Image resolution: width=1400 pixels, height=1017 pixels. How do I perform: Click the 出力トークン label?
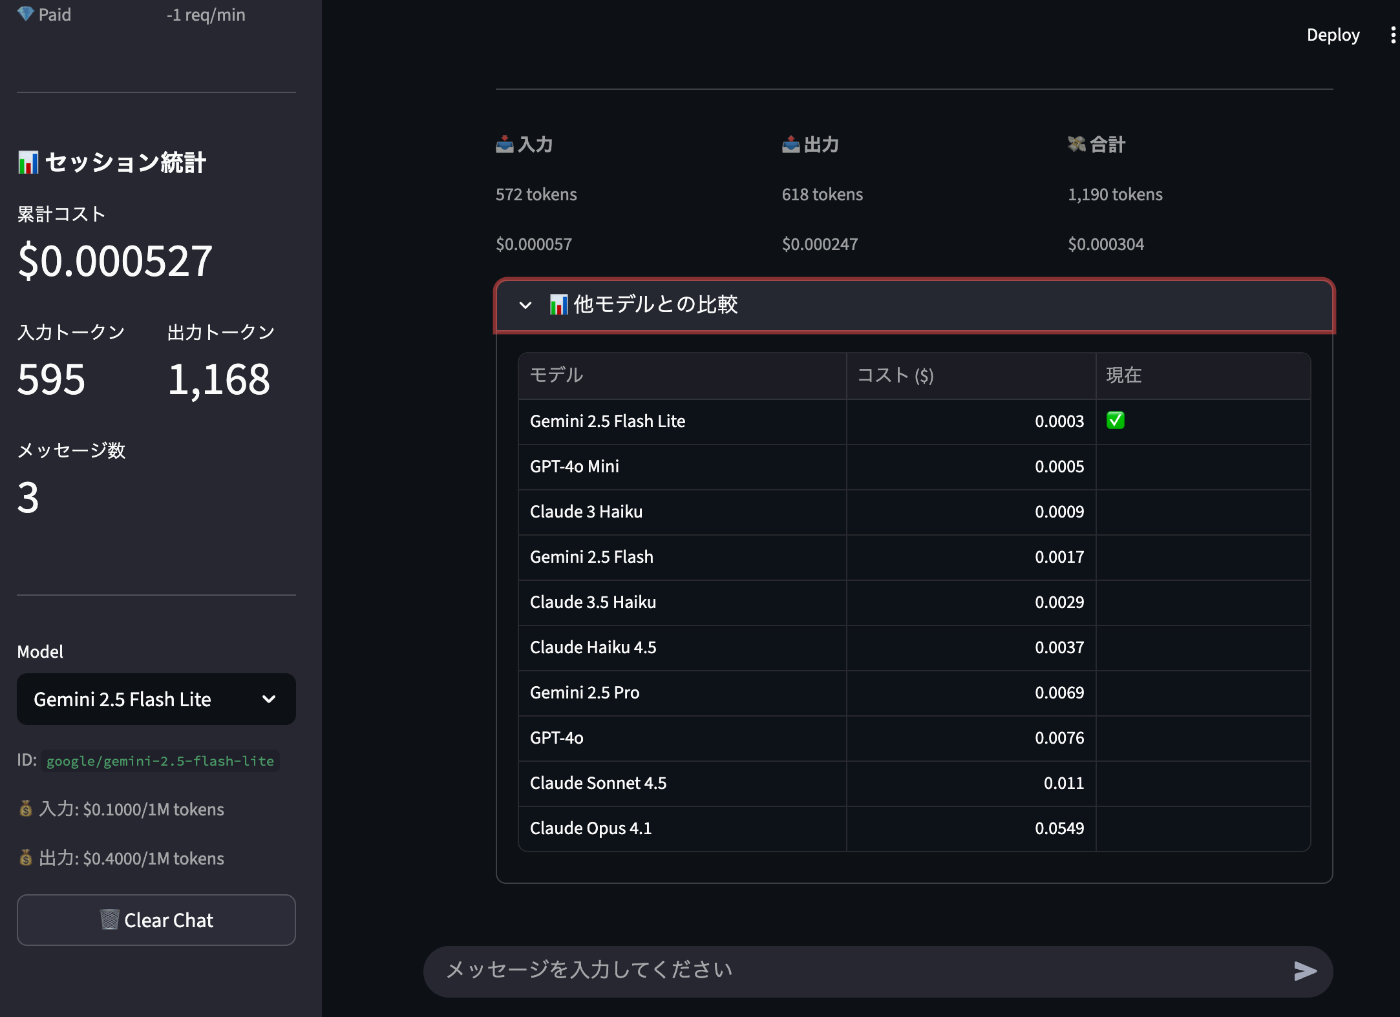[x=221, y=332]
